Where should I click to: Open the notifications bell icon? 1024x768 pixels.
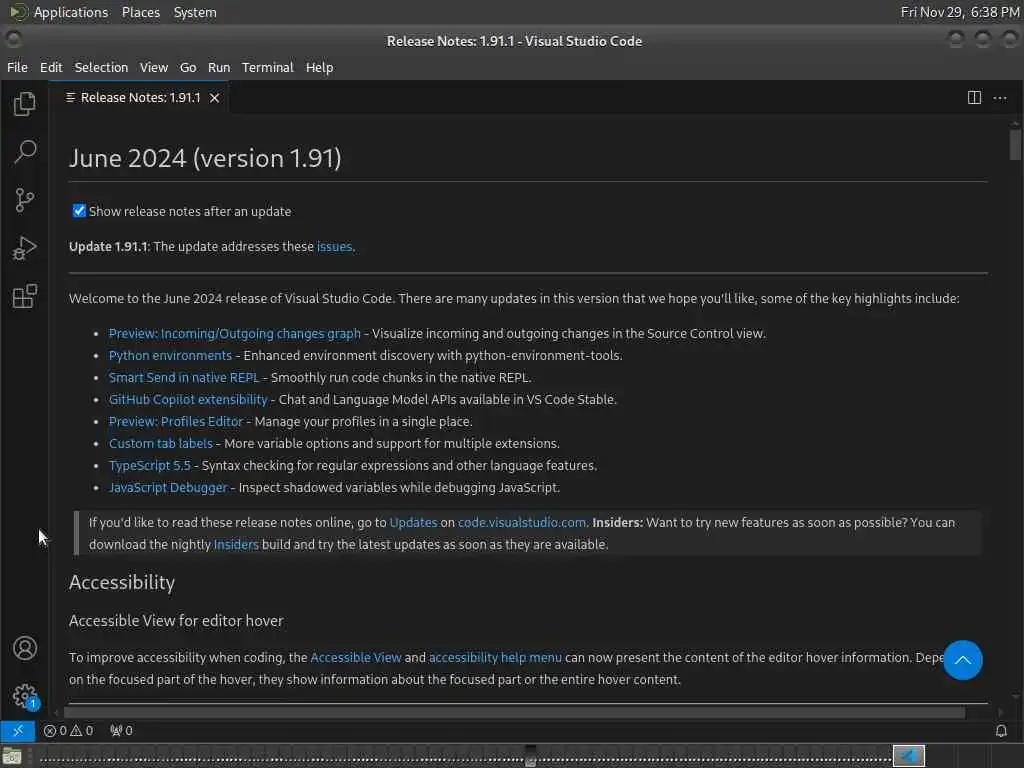pyautogui.click(x=1001, y=731)
